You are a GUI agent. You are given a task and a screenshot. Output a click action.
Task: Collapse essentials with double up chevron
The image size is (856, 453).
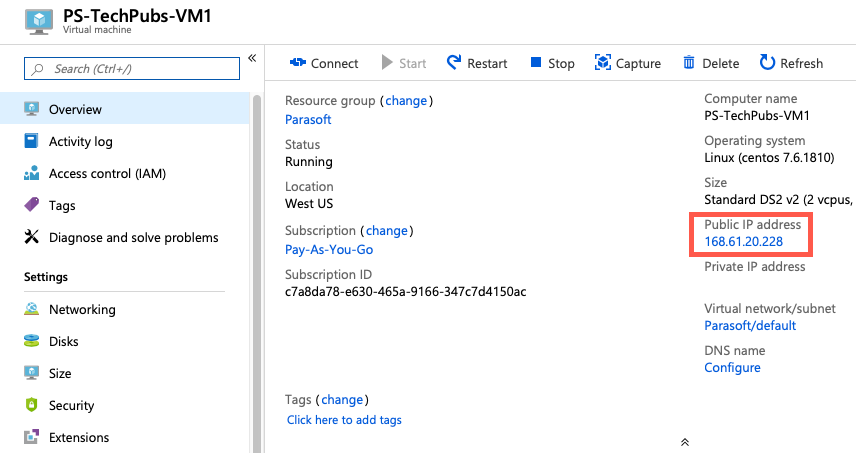pyautogui.click(x=685, y=442)
